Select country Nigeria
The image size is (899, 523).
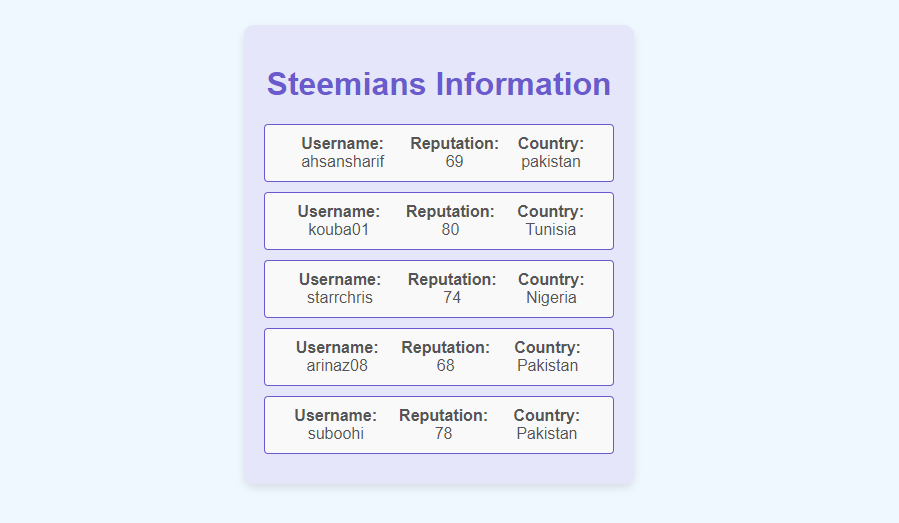[552, 298]
